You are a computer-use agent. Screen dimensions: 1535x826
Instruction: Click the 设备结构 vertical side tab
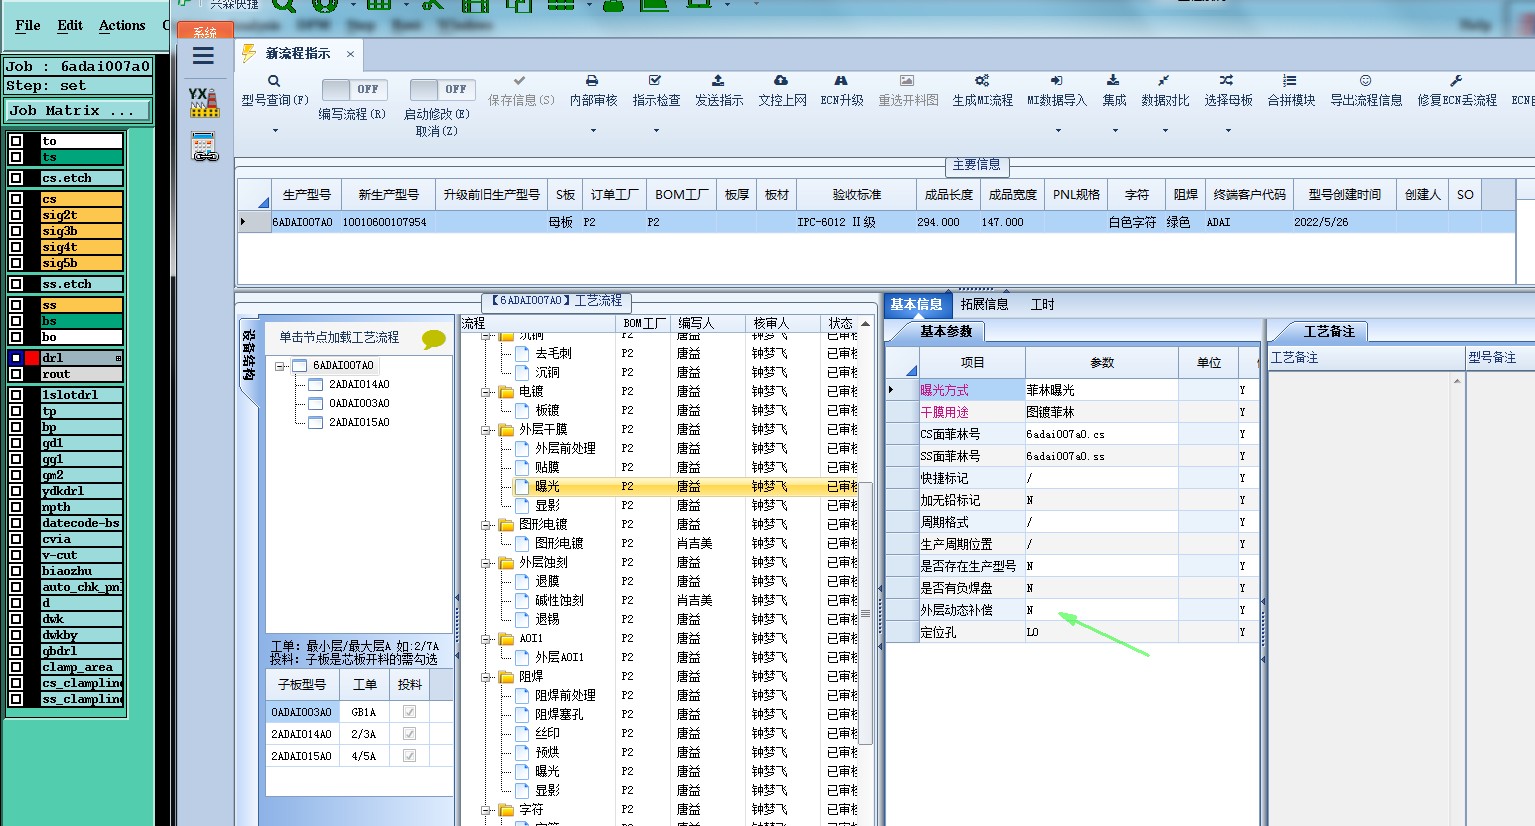(x=248, y=355)
